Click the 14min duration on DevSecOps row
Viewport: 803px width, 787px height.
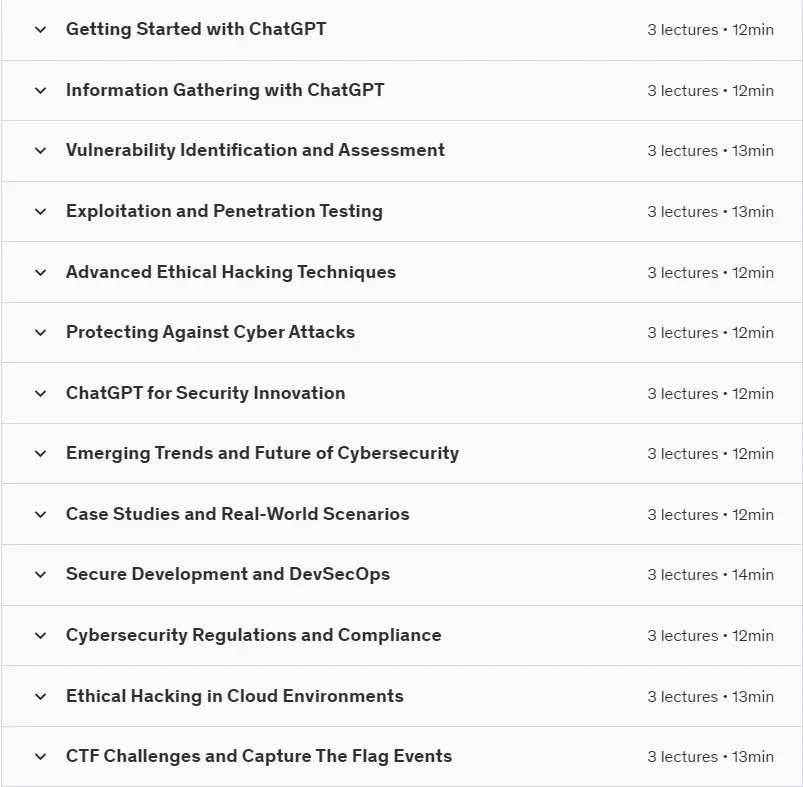[752, 575]
